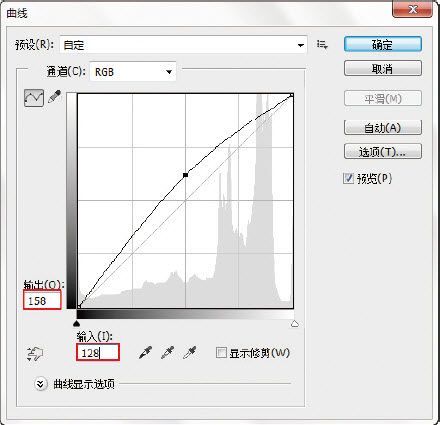
Task: Open the preset options menu icon
Action: pyautogui.click(x=322, y=44)
